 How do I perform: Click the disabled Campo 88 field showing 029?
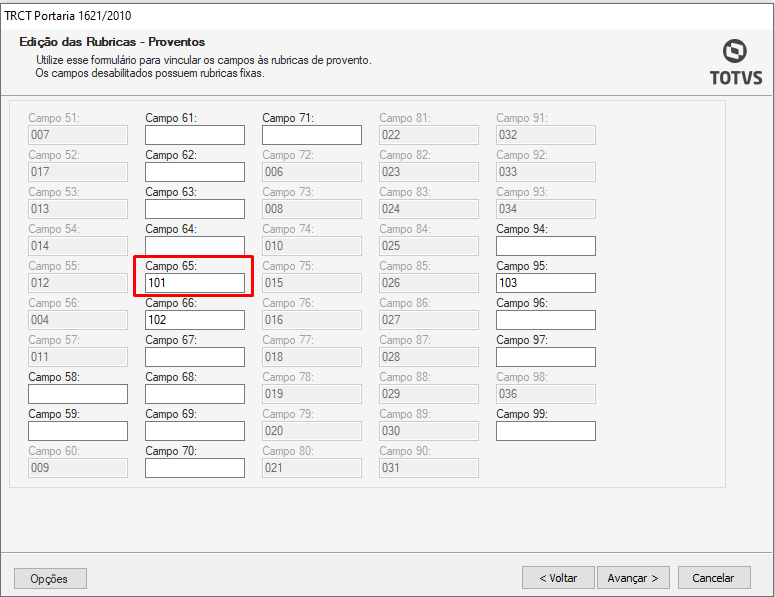coord(429,394)
